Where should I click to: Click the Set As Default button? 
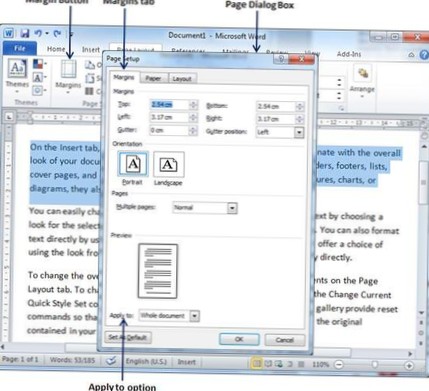tap(128, 337)
